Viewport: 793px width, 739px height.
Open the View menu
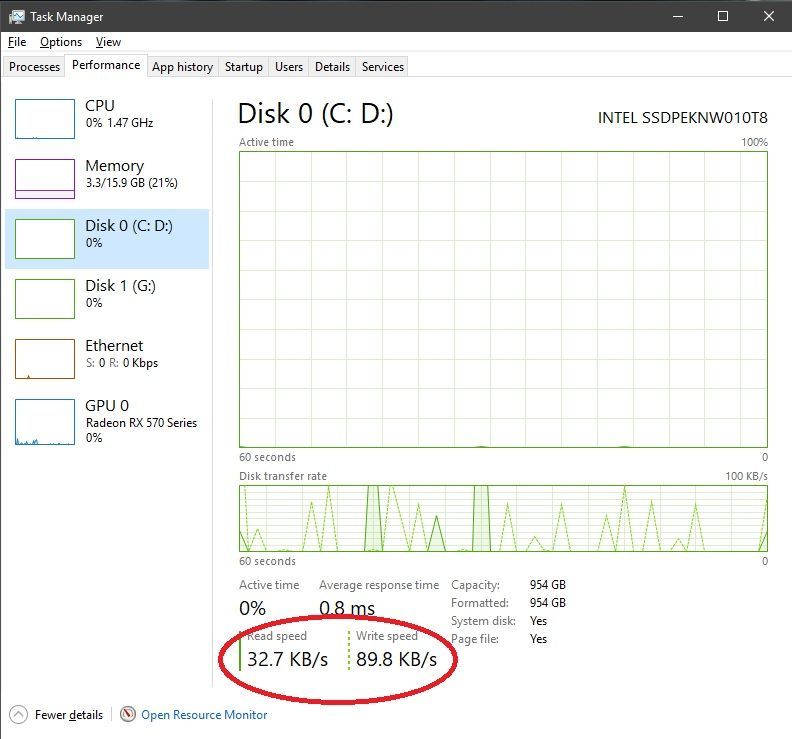(x=108, y=42)
